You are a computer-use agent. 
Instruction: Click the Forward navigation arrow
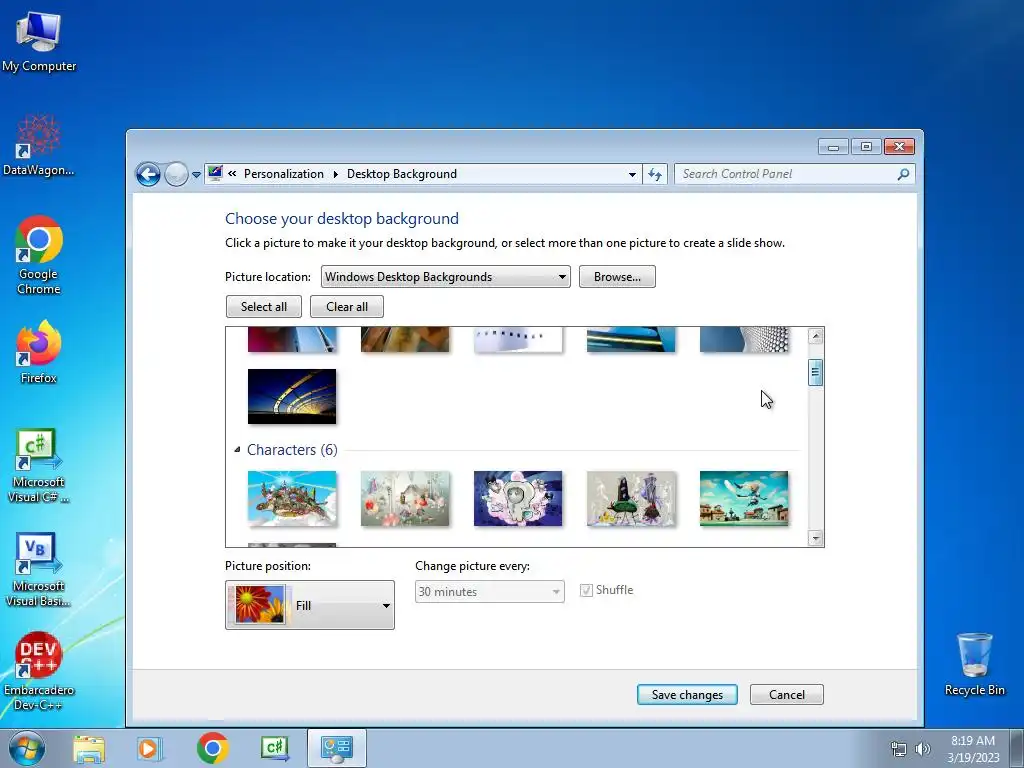coord(176,174)
